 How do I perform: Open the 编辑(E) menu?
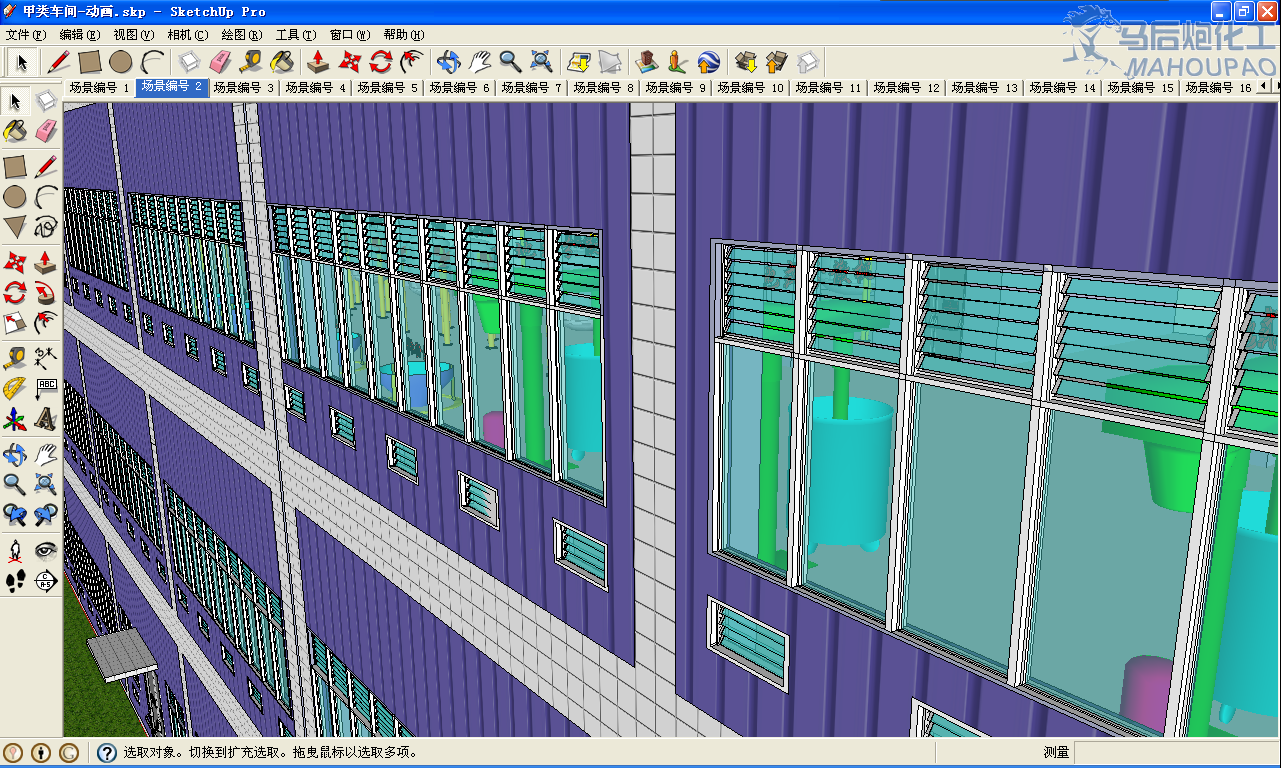coord(81,35)
